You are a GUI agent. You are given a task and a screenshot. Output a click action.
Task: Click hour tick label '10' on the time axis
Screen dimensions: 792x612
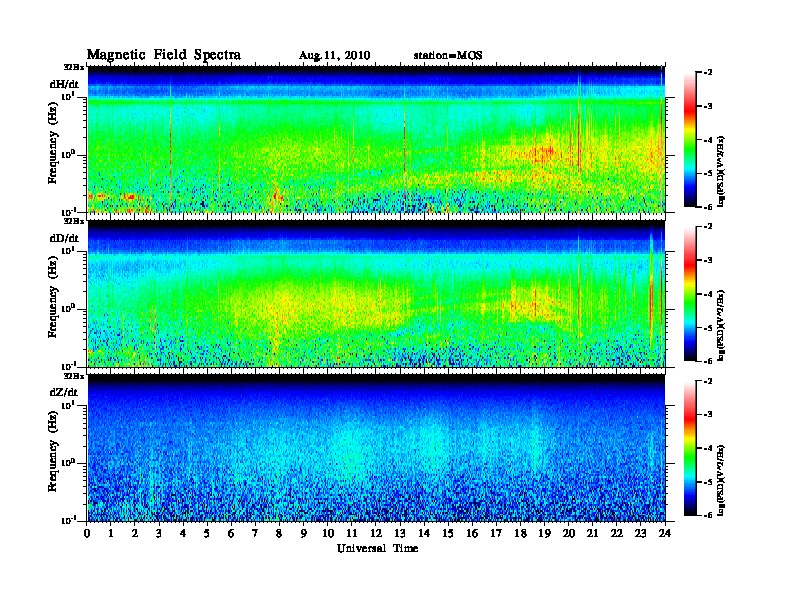pos(328,533)
